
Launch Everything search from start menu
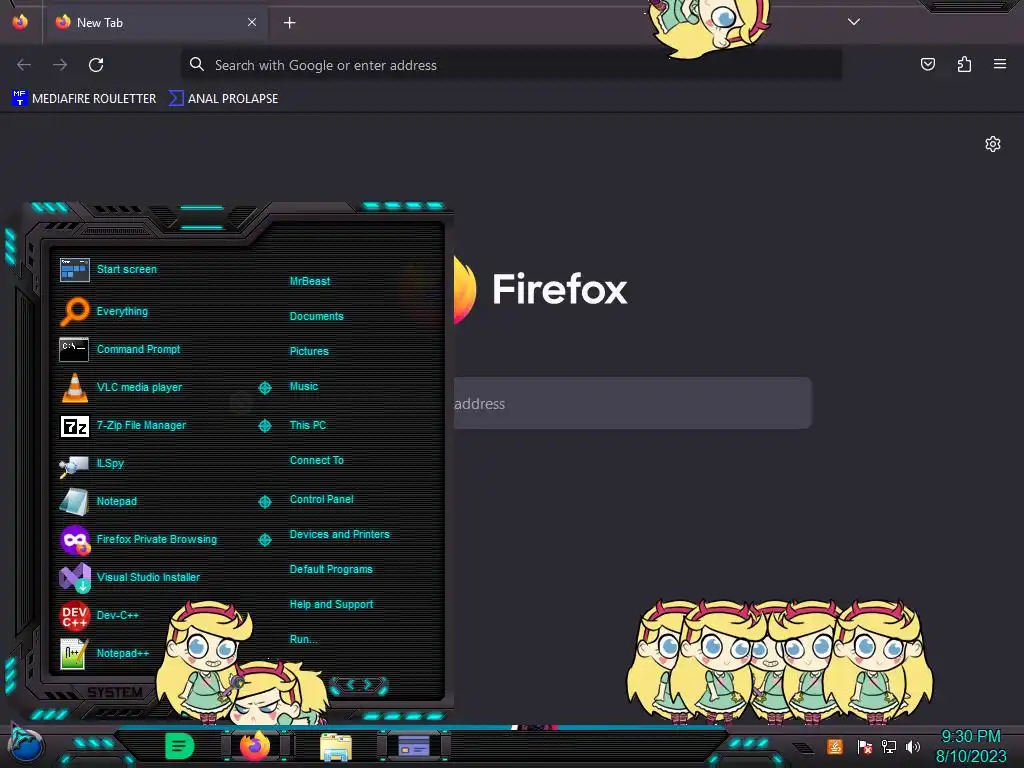pyautogui.click(x=104, y=312)
